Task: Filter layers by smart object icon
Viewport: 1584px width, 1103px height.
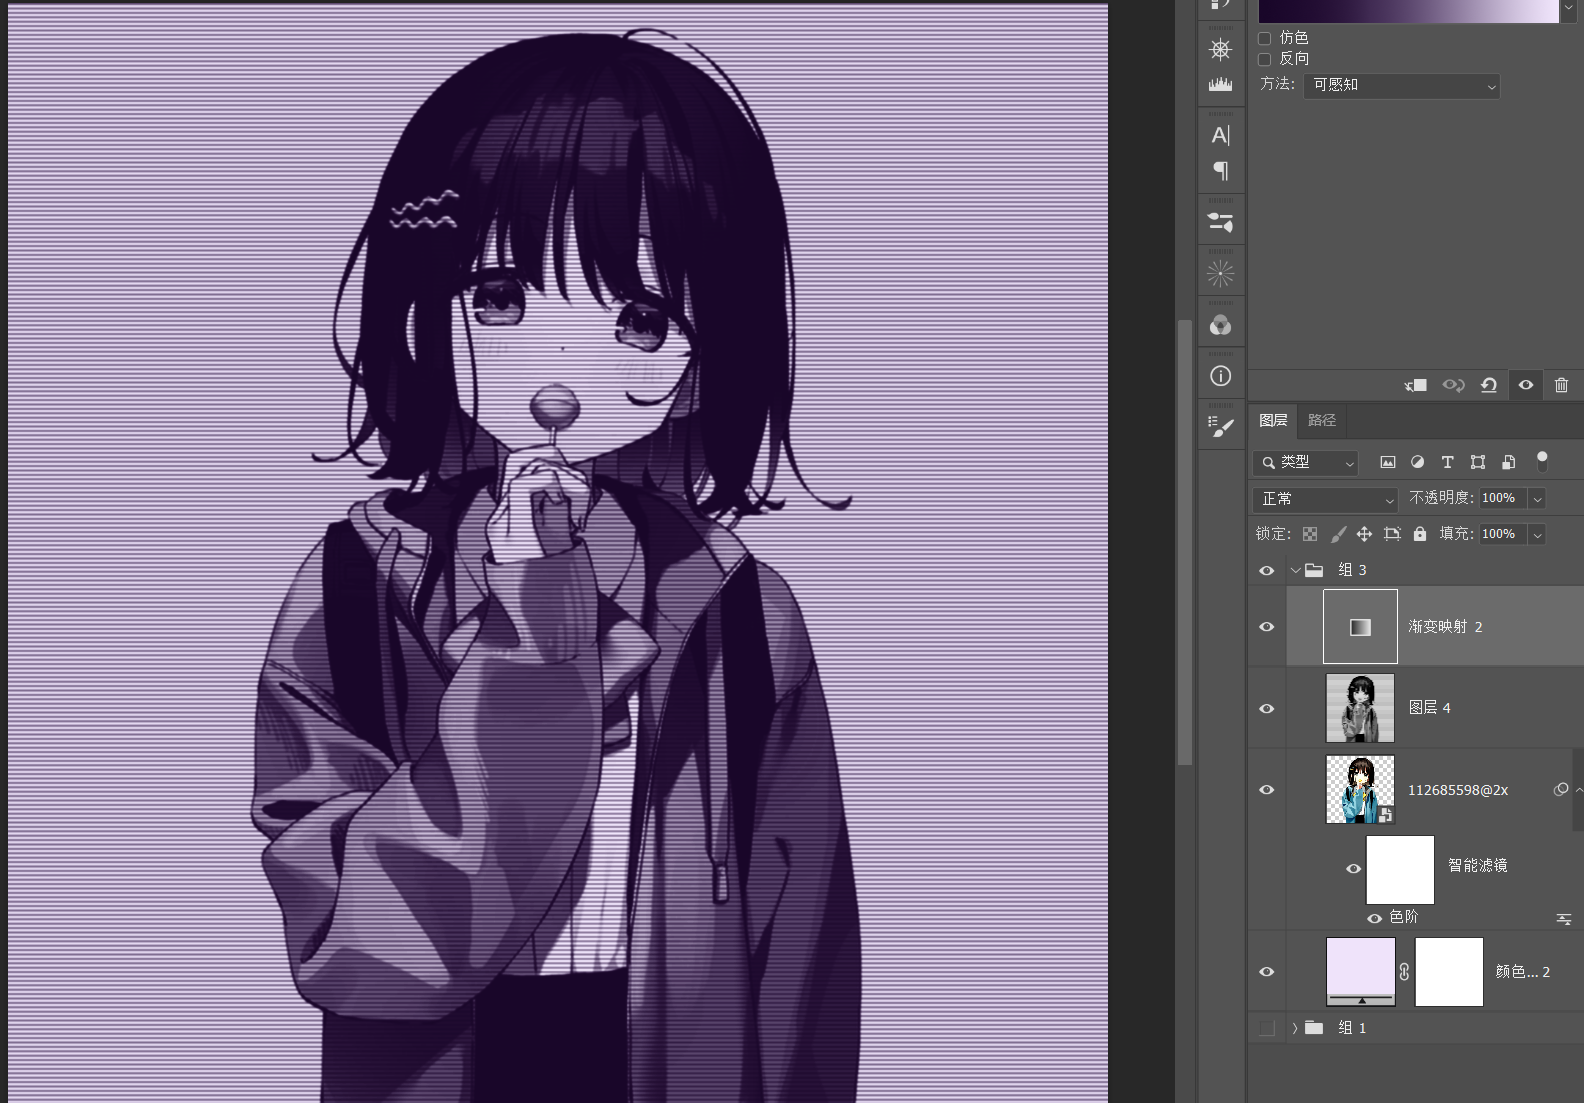Action: (1509, 462)
